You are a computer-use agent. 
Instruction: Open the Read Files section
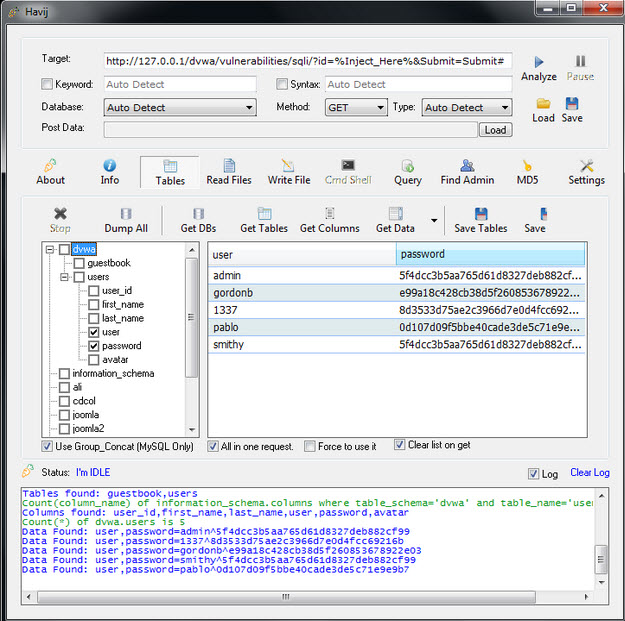point(229,172)
